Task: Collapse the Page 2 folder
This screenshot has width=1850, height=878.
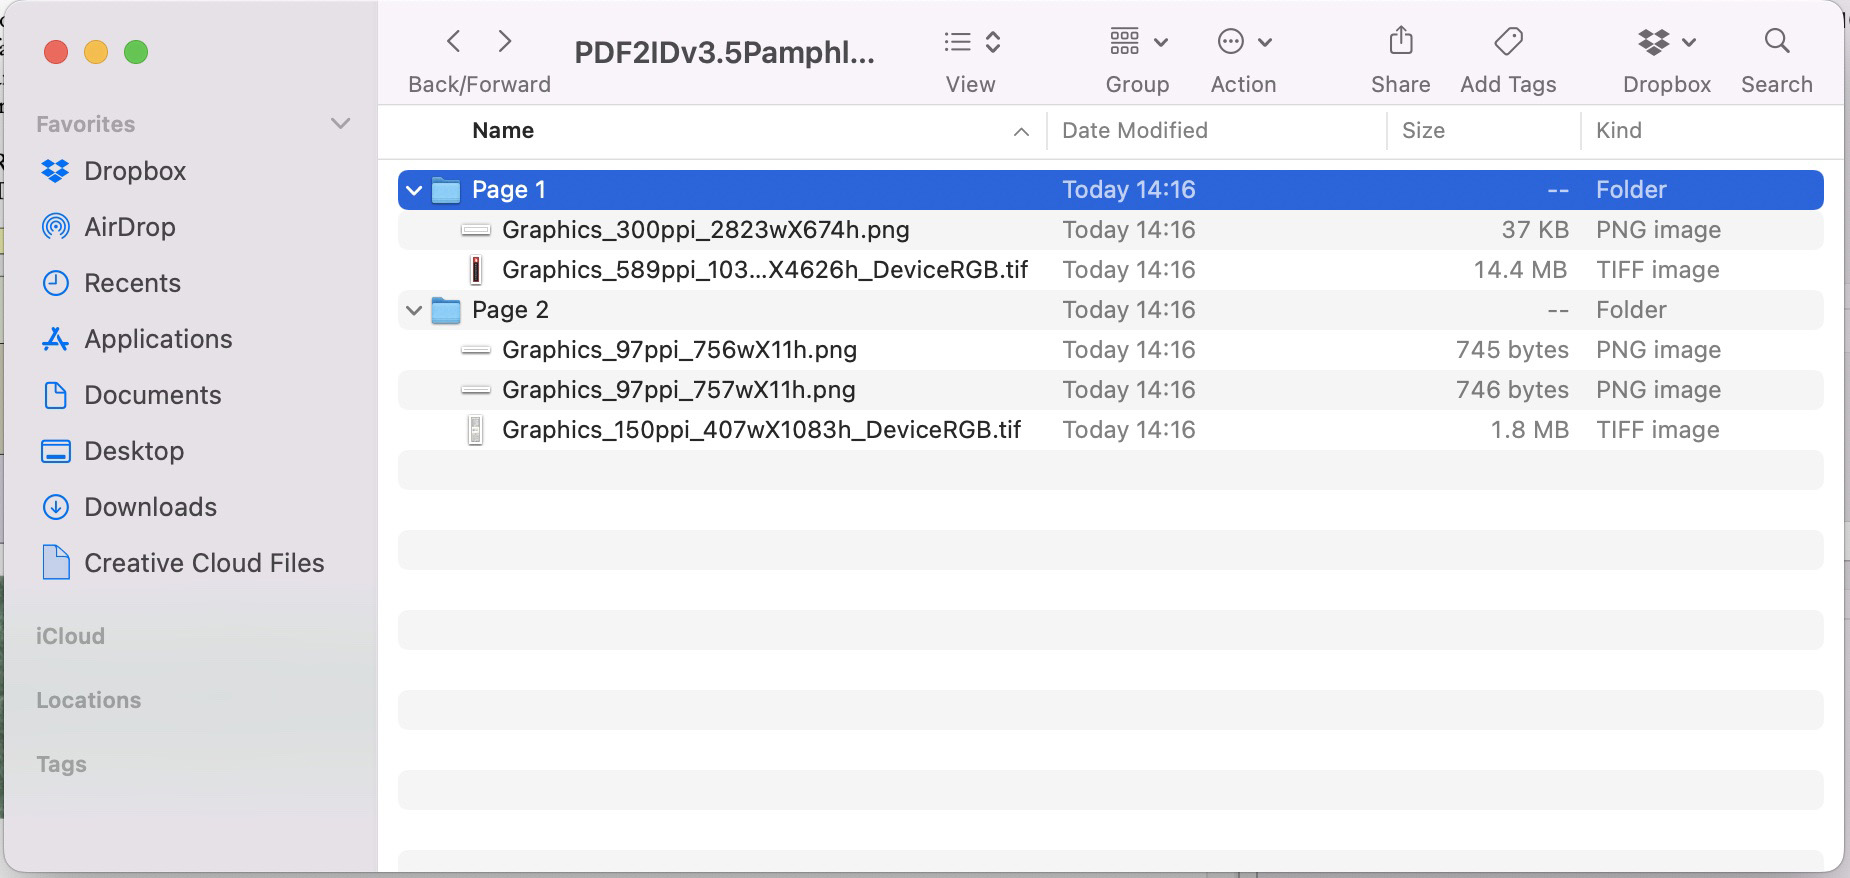Action: [x=414, y=310]
